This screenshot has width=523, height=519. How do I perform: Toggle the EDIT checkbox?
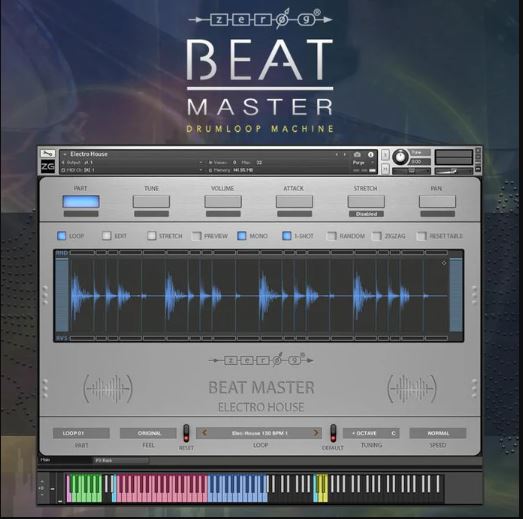point(106,235)
